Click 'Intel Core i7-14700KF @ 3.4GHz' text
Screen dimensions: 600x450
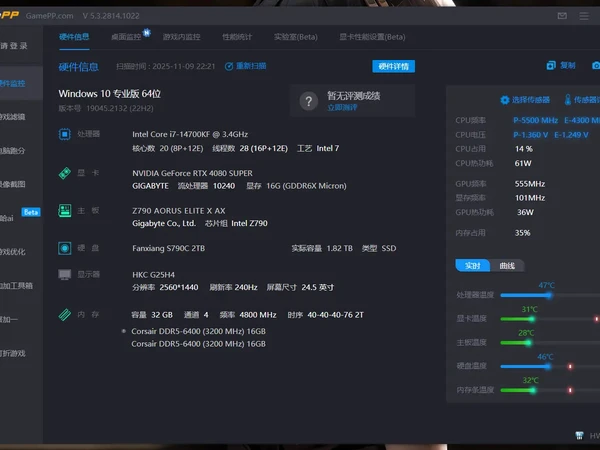(190, 134)
